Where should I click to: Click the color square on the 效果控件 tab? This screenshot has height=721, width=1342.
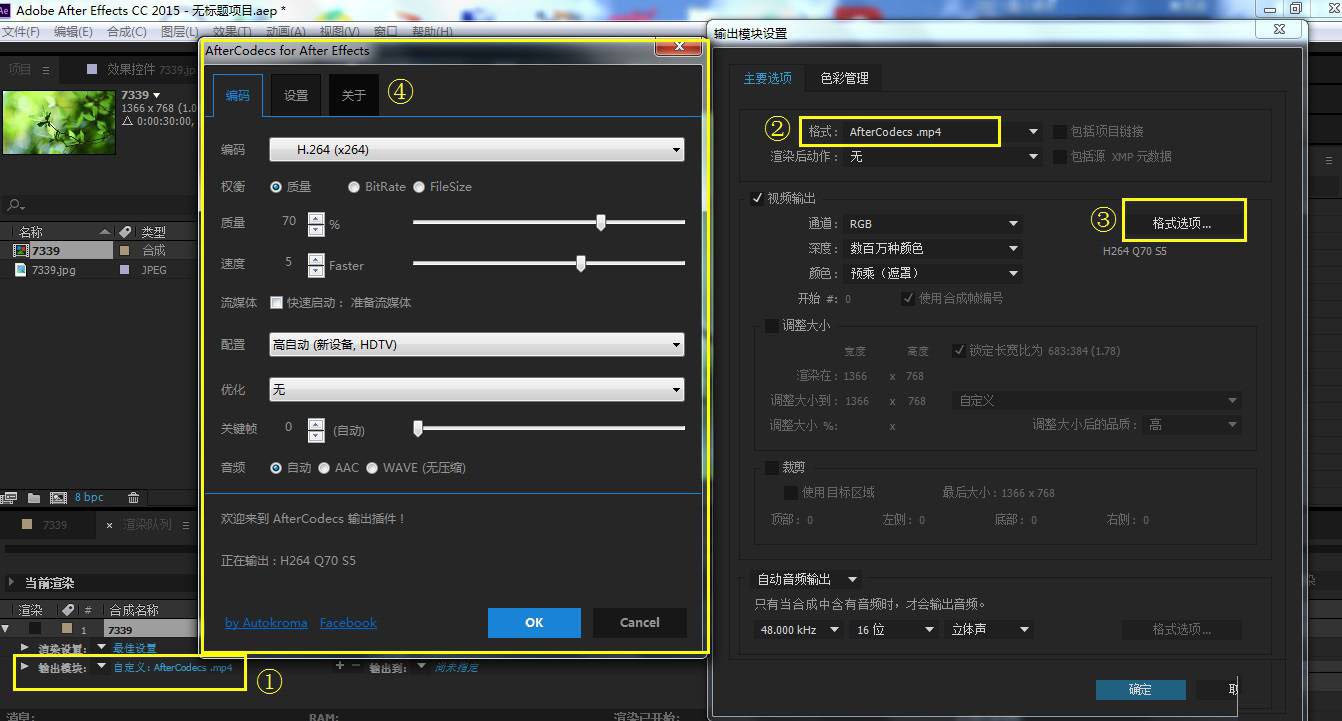coord(92,69)
